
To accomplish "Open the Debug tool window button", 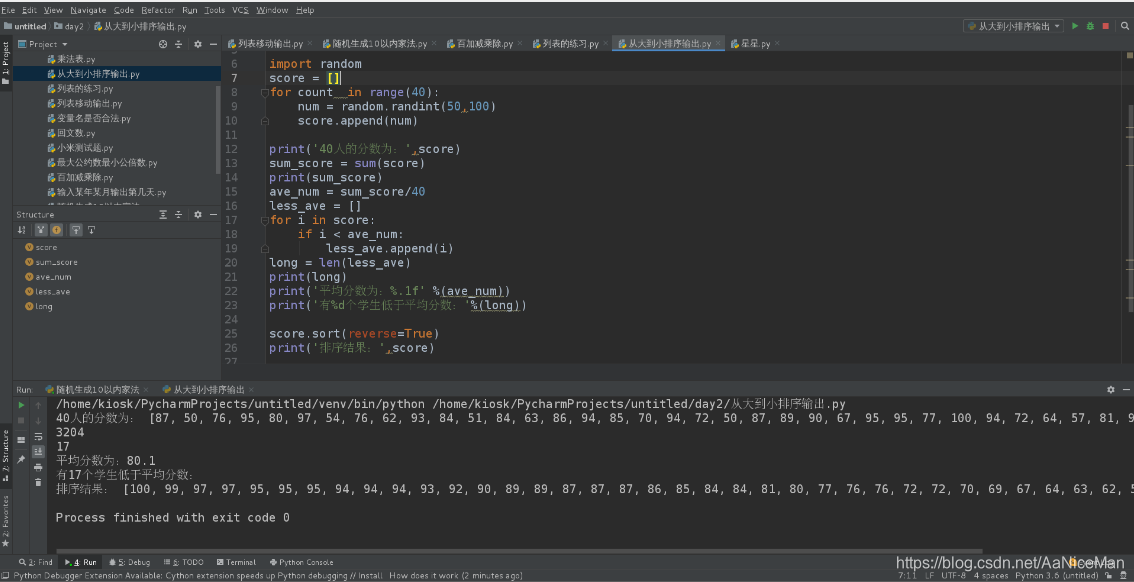I will (129, 562).
